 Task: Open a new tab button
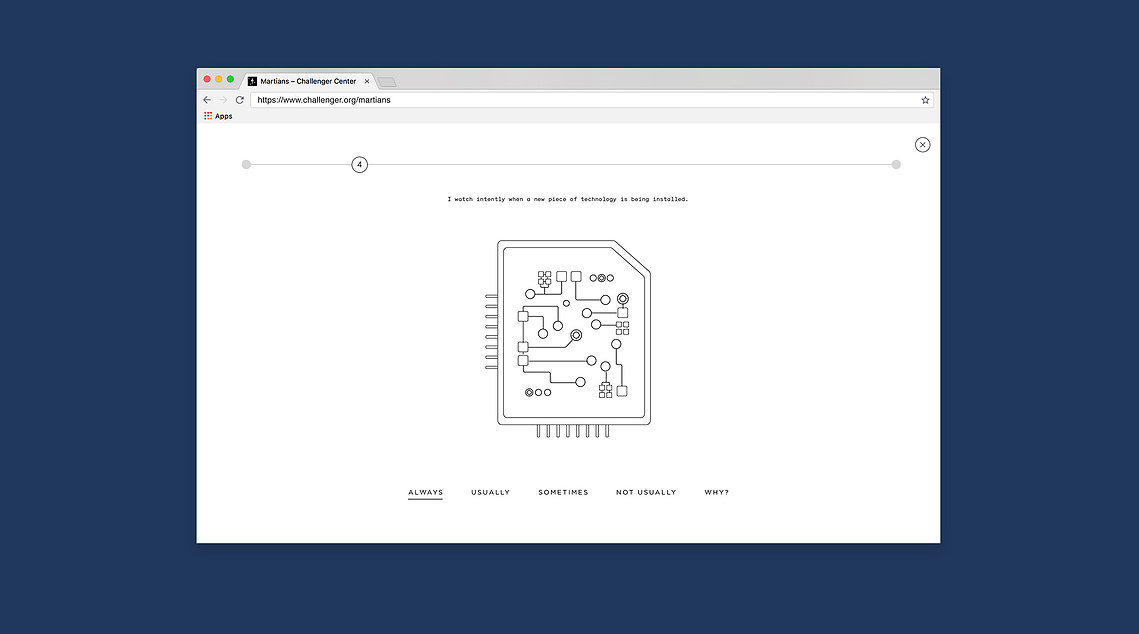(x=386, y=82)
